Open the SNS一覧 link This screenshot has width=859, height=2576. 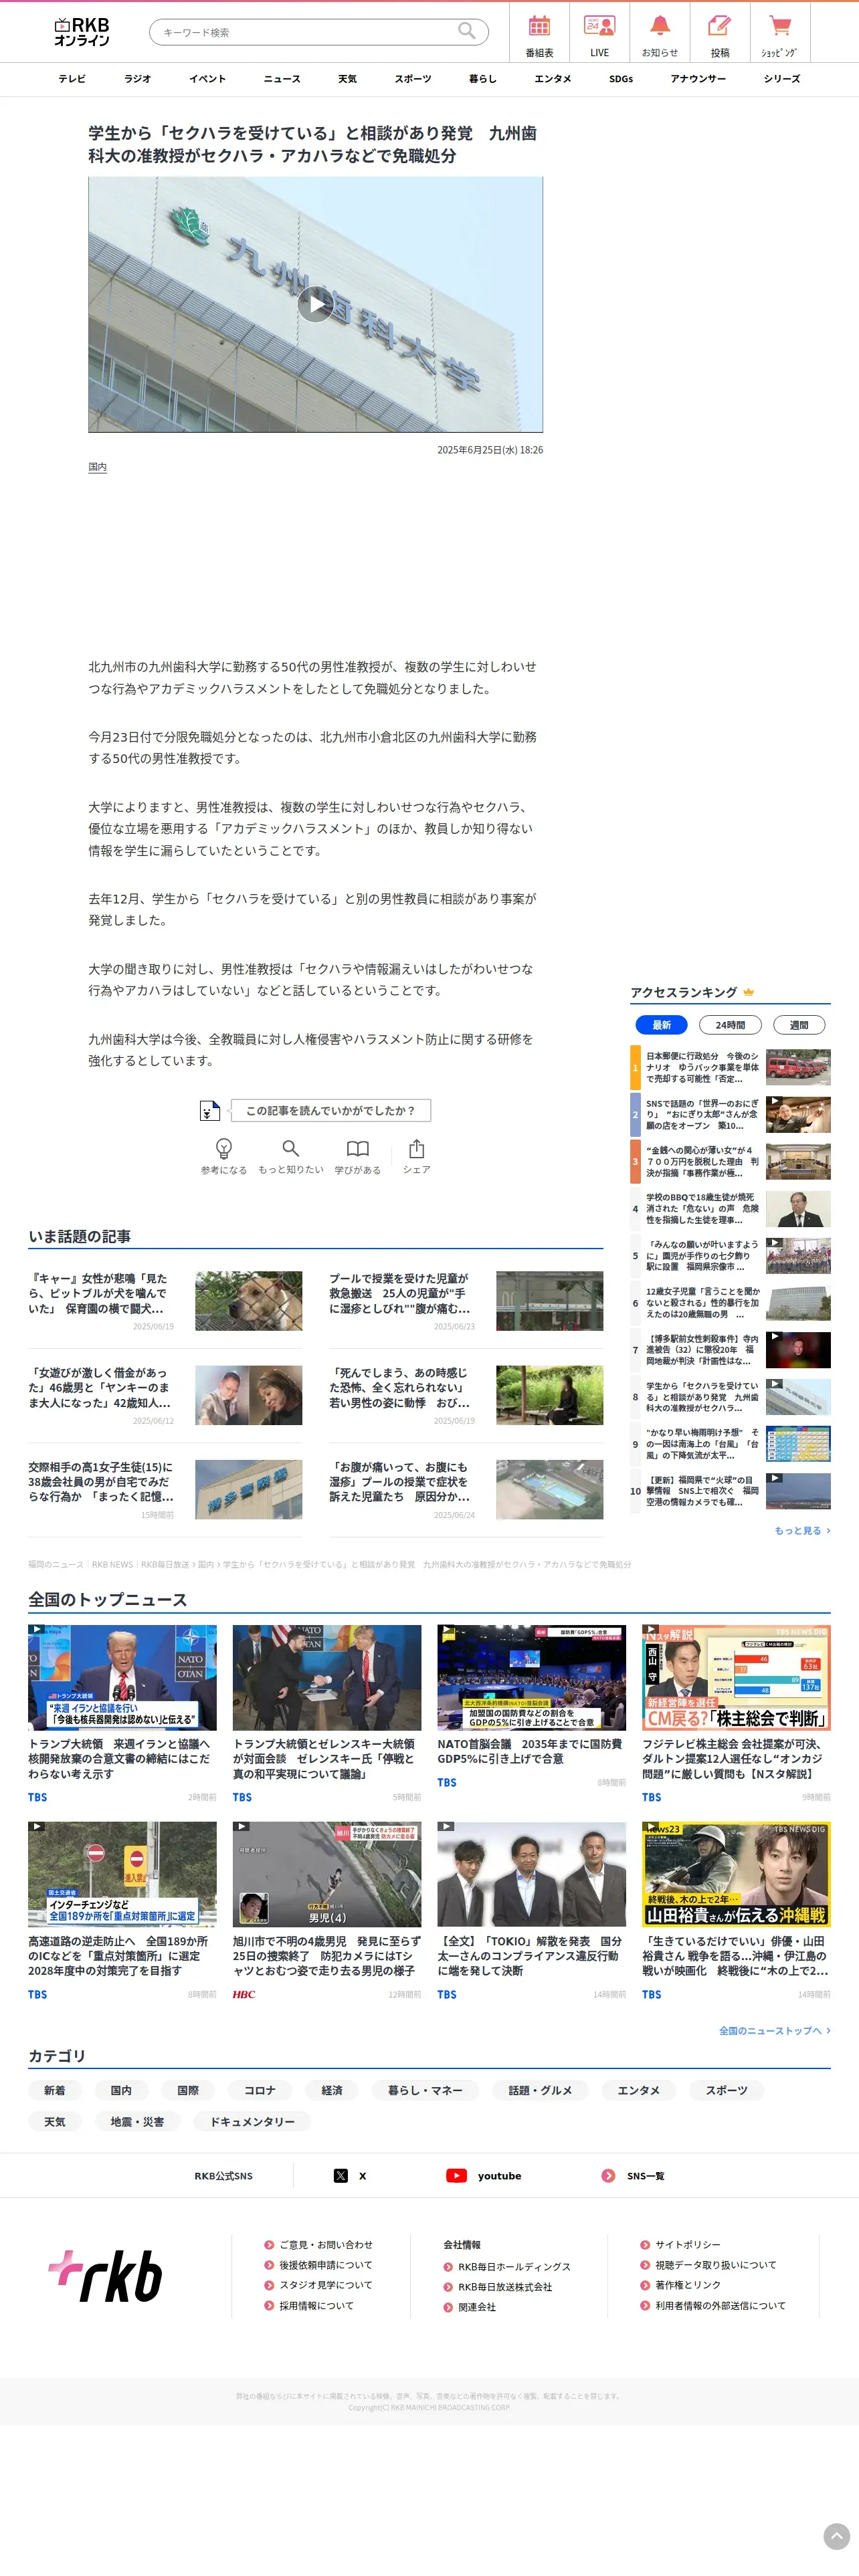(x=633, y=2175)
